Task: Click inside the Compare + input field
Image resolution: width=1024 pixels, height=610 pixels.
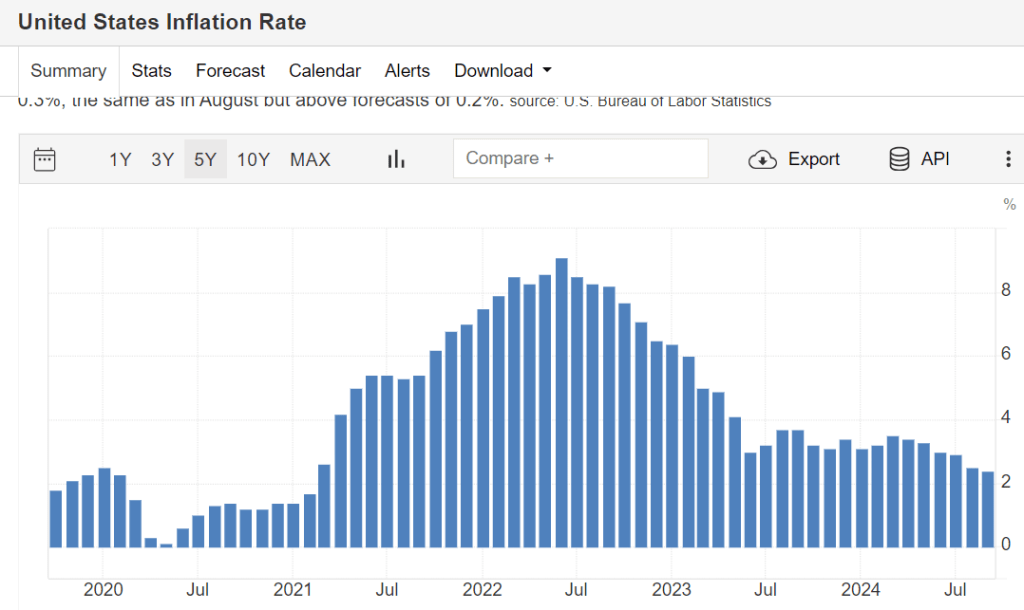Action: click(x=580, y=159)
